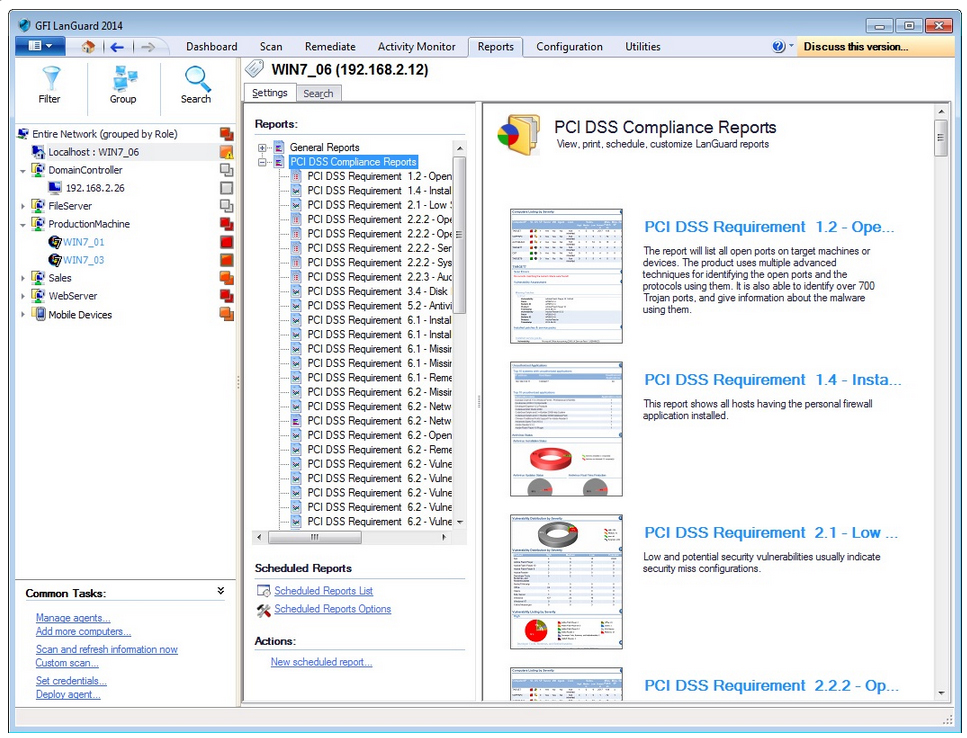The height and width of the screenshot is (738, 967).
Task: Click the reports tree horizontal scrollbar thumb
Action: coord(315,537)
